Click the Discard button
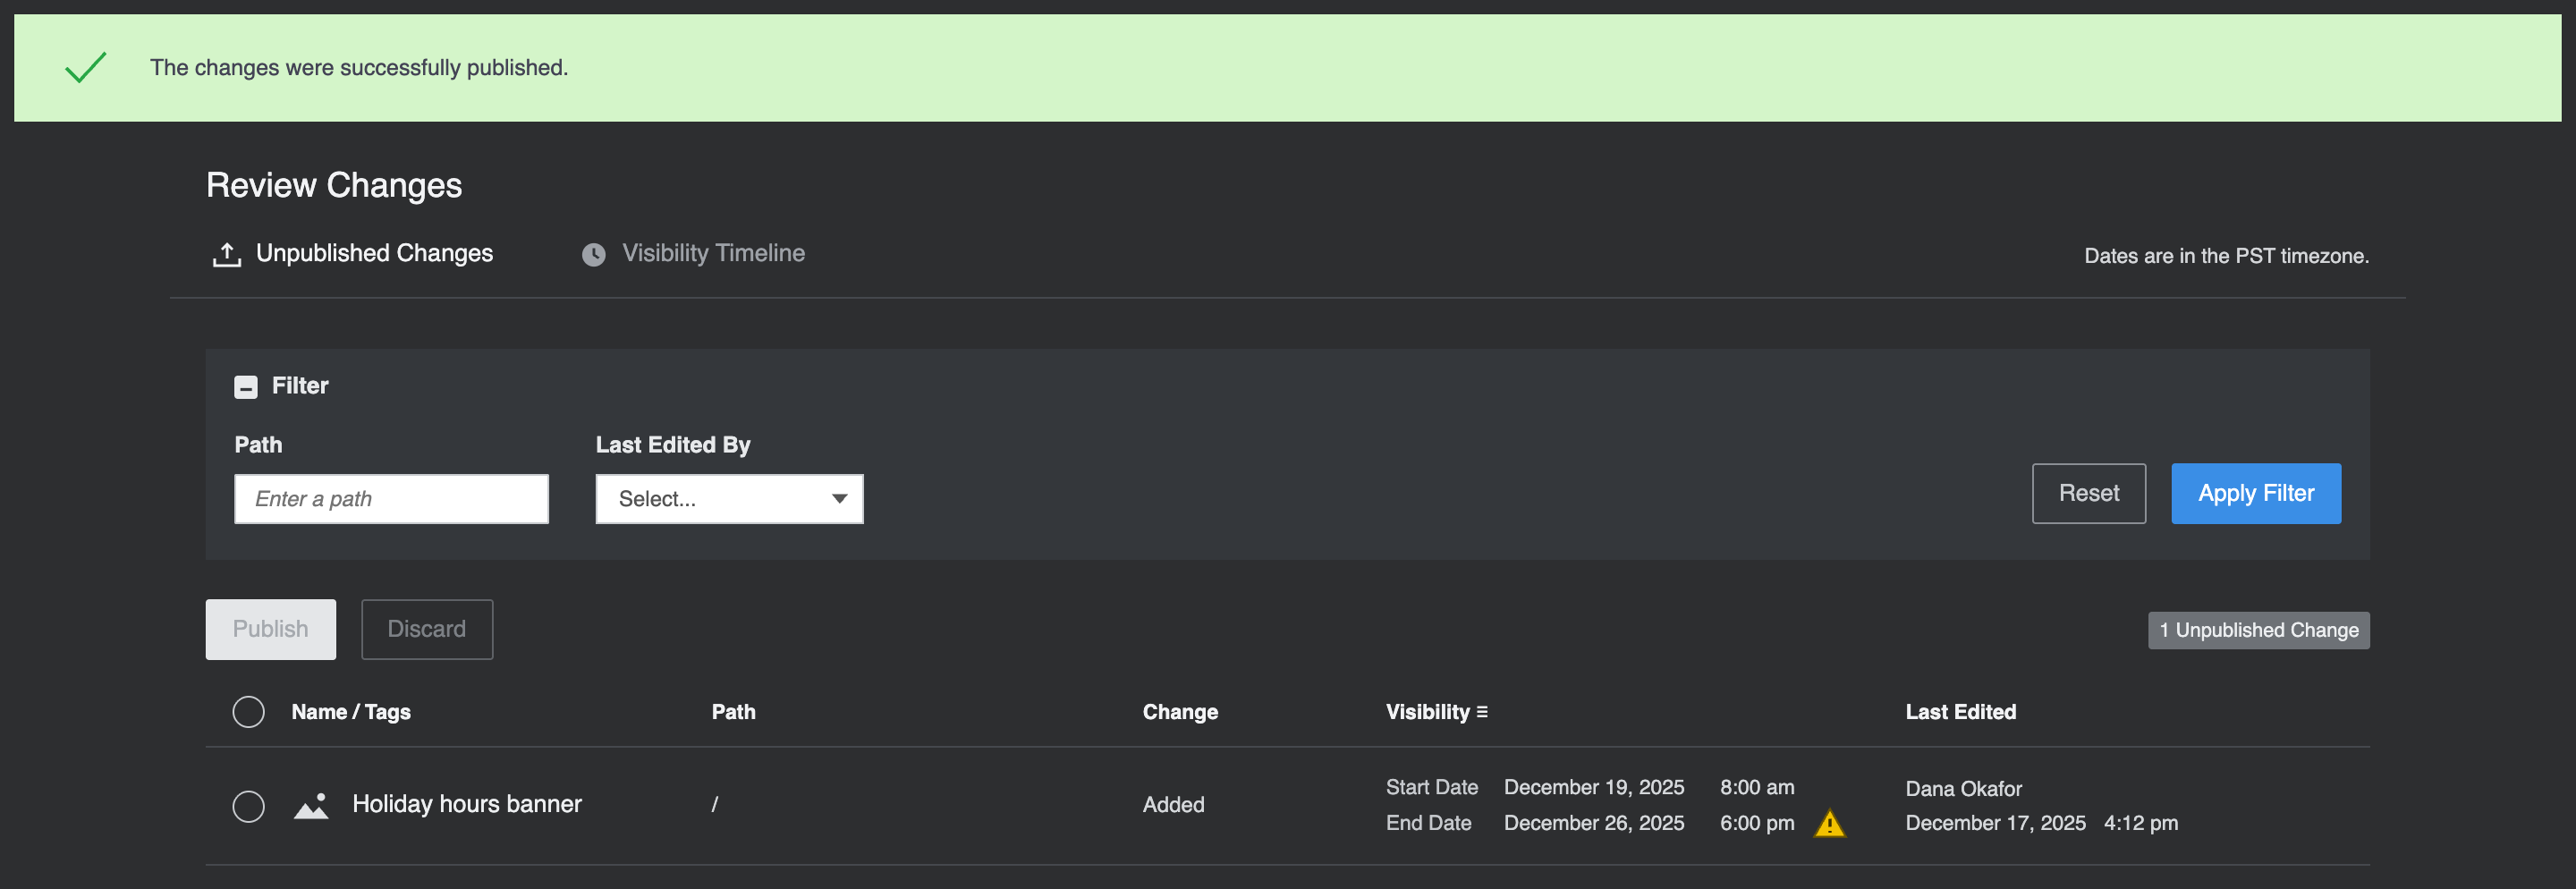 [427, 629]
